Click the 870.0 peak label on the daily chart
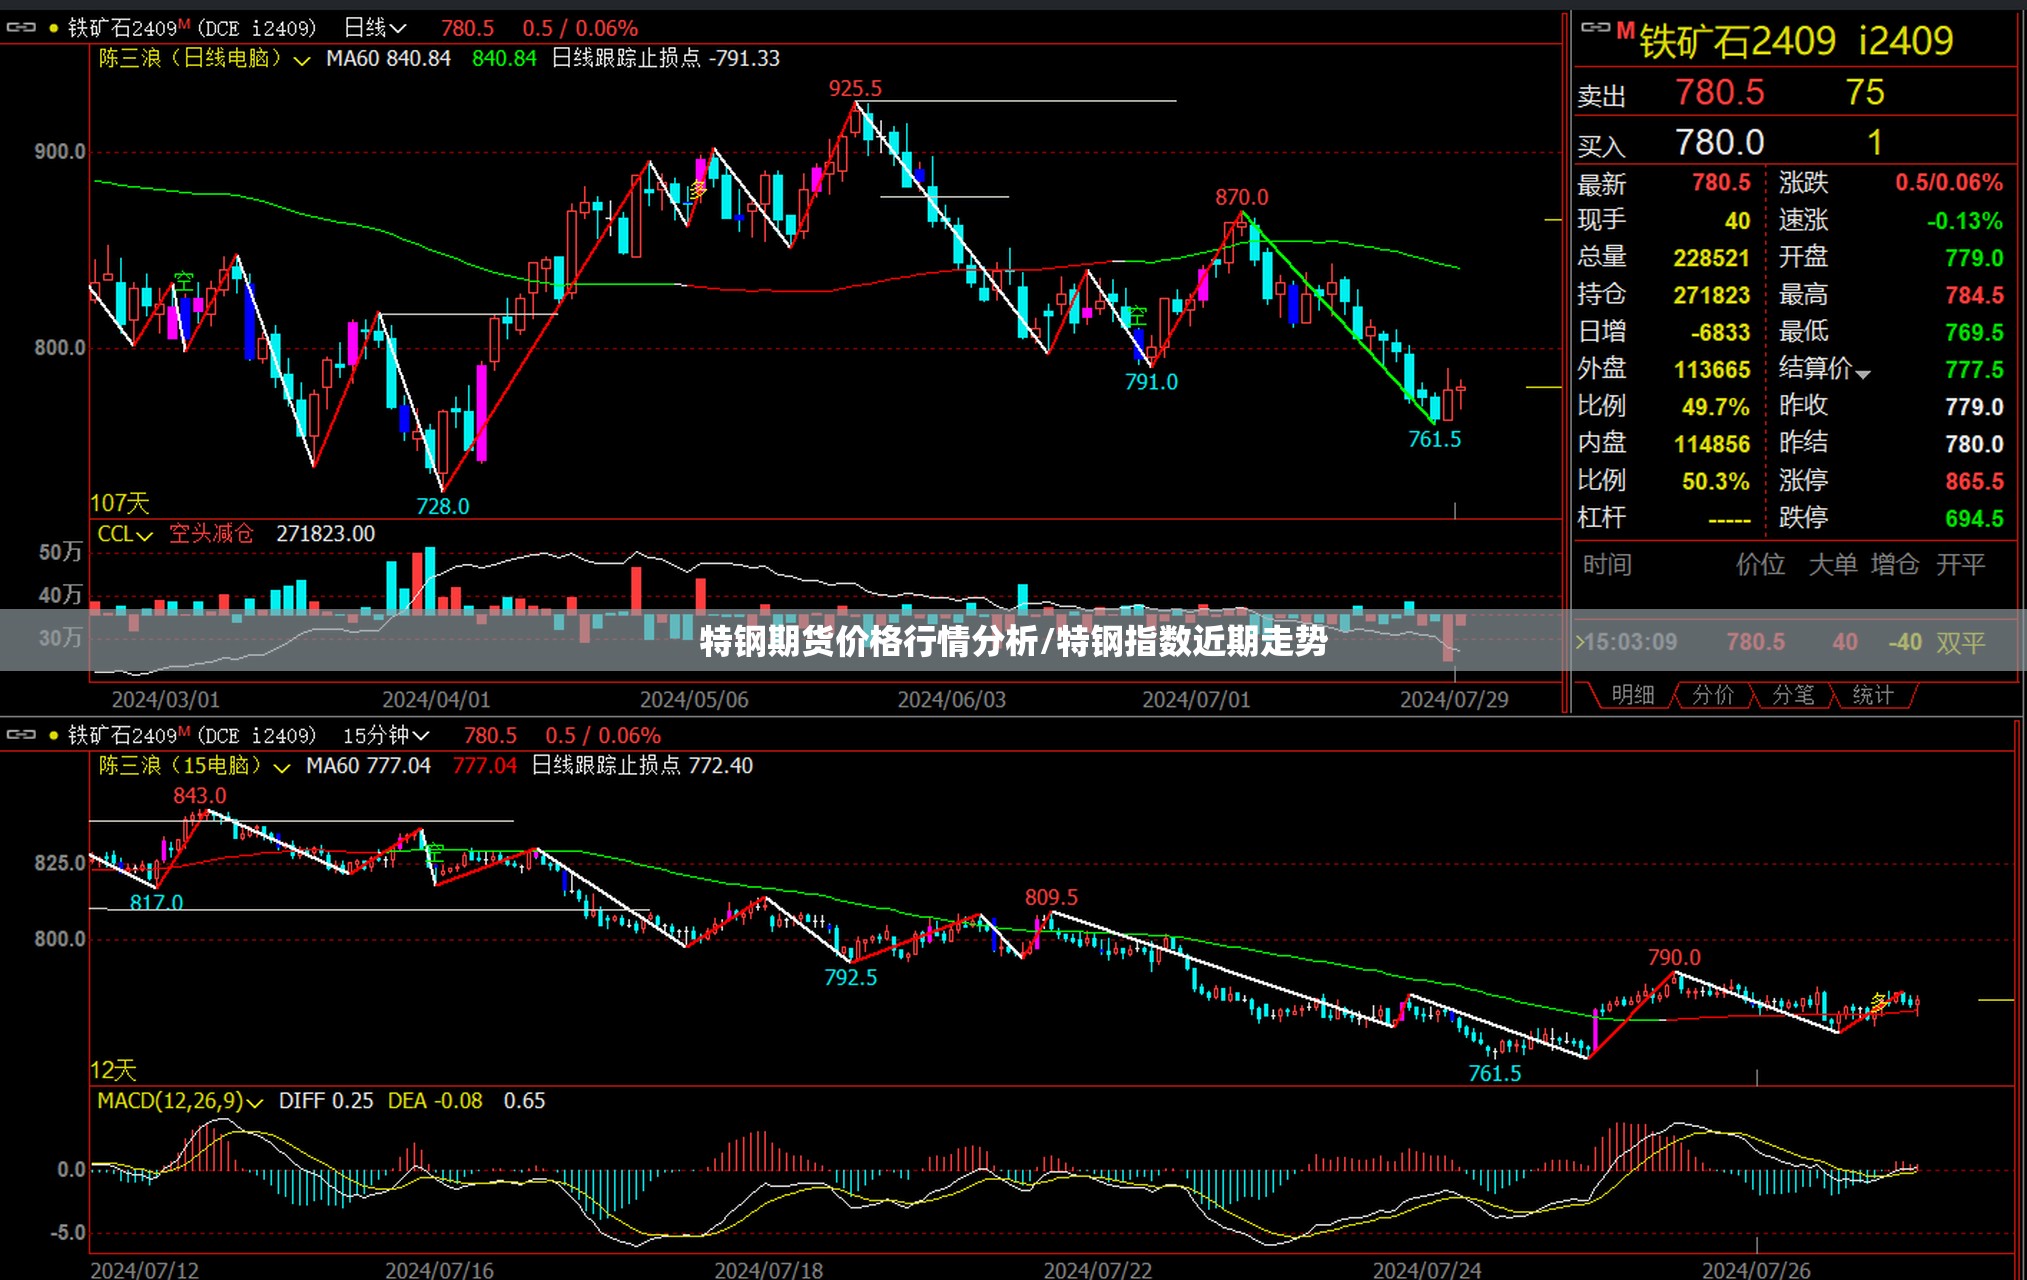 click(x=1241, y=198)
